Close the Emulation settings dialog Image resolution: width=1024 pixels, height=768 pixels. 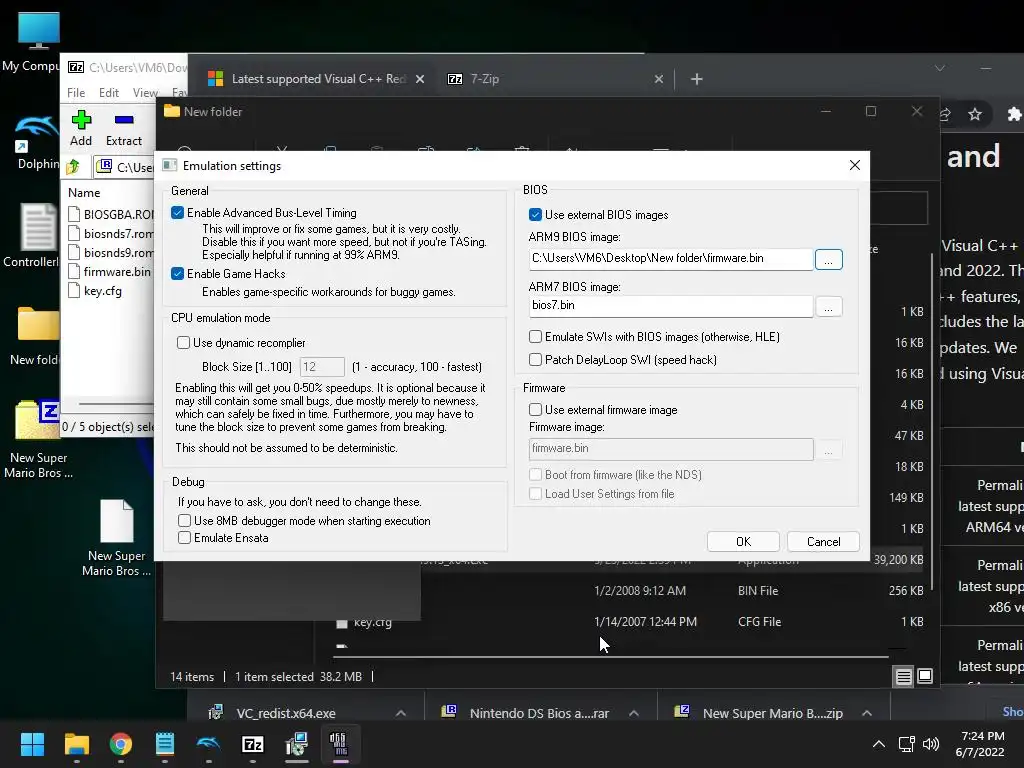855,165
